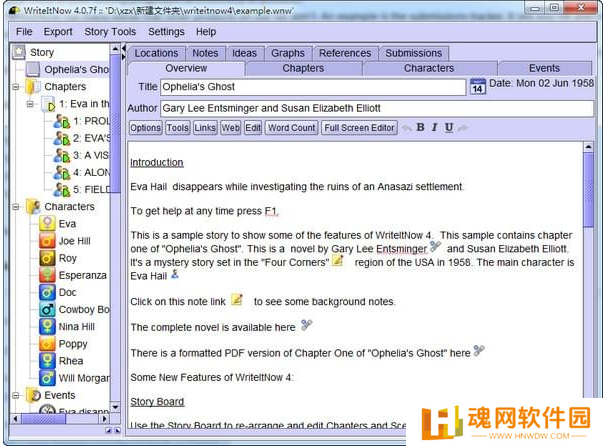Open the Help menu

pyautogui.click(x=206, y=32)
